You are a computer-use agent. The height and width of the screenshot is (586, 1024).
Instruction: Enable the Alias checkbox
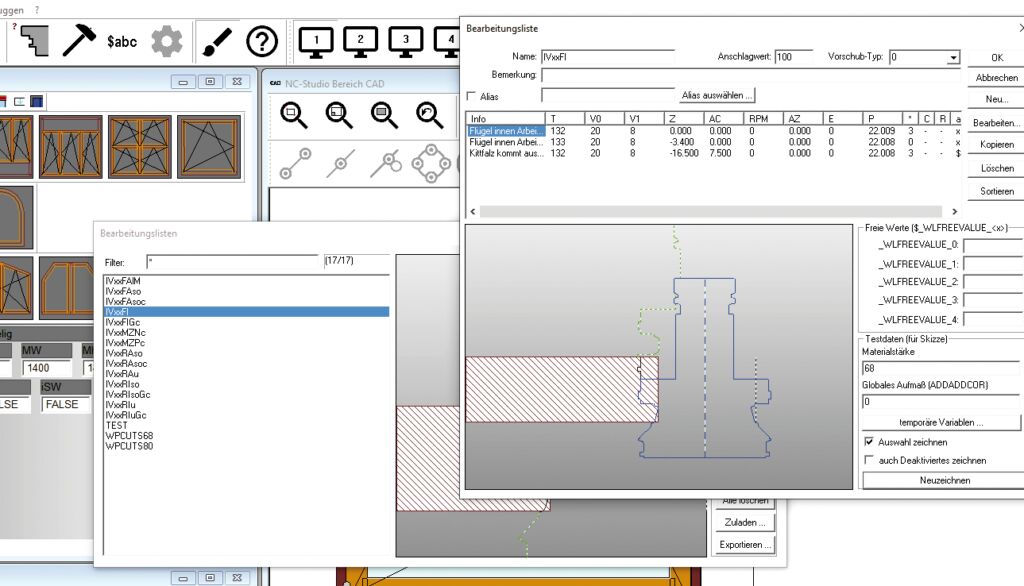472,96
